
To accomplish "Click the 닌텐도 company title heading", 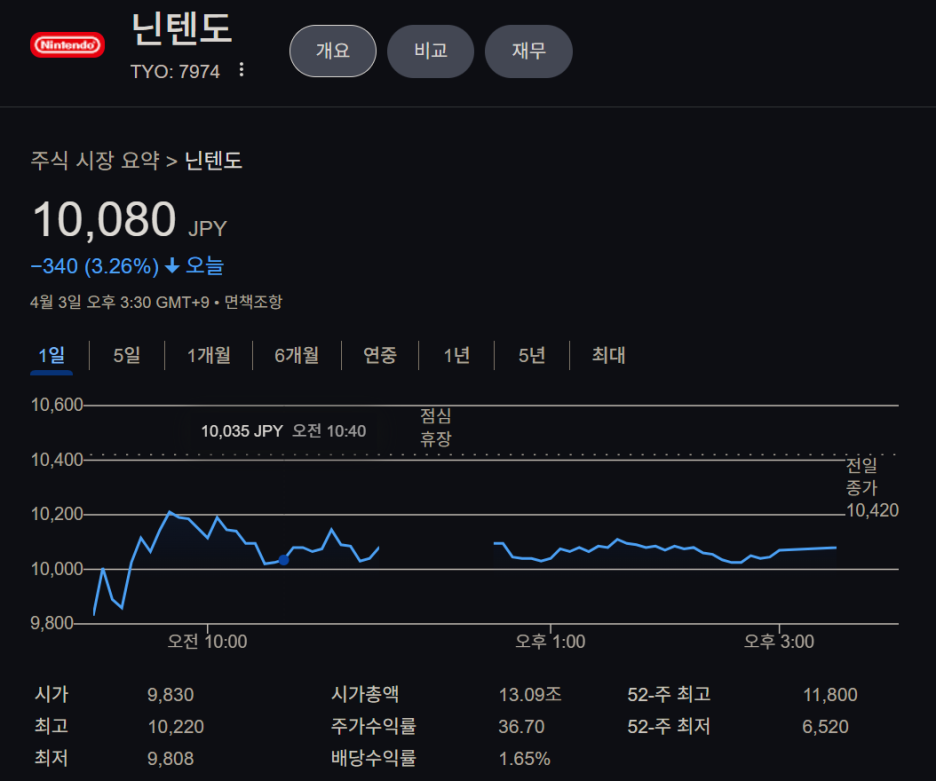I will [181, 28].
